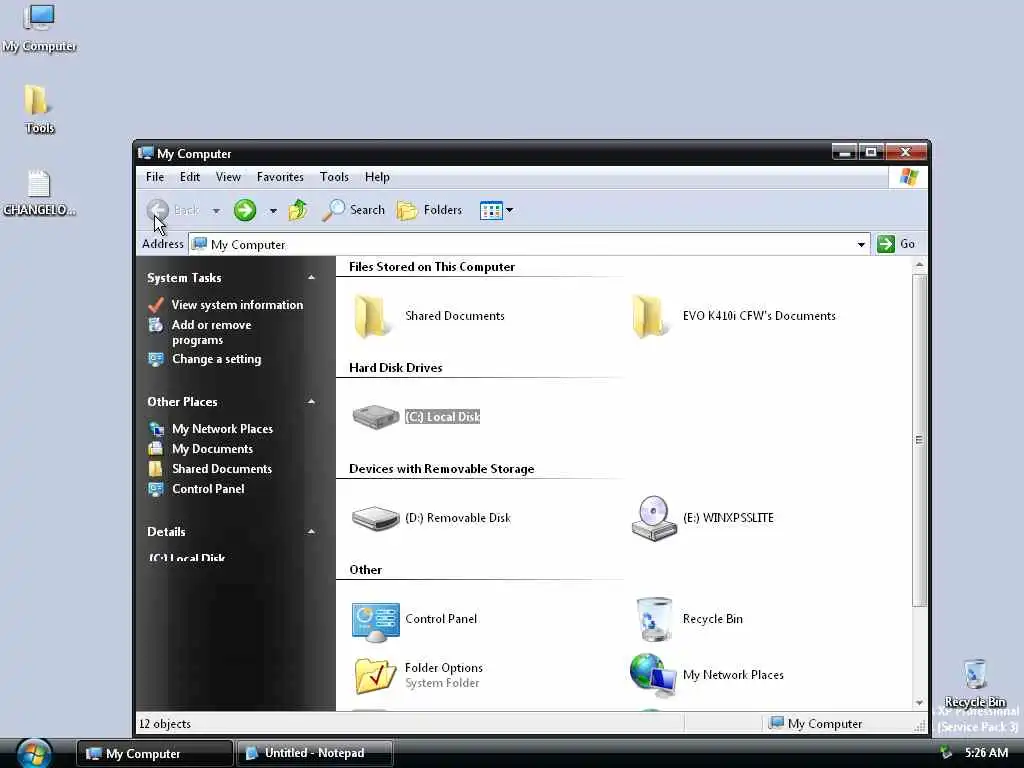Select the Folder Options icon
Screen dimensions: 1024x768
375,675
